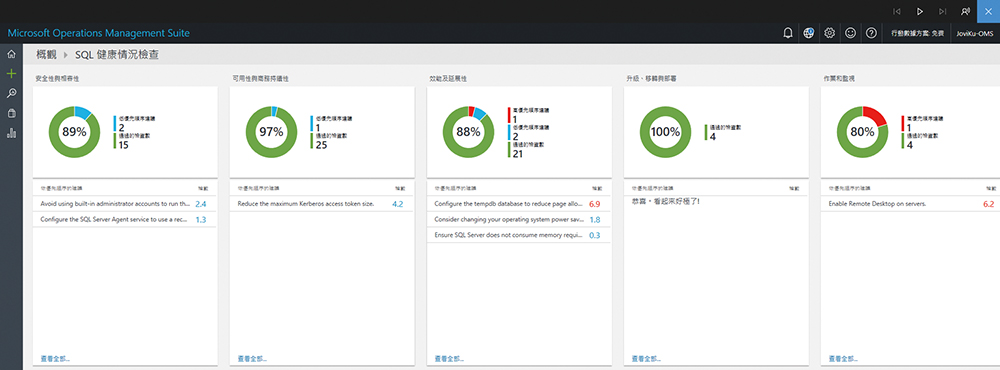1000x370 pixels.
Task: Click the green legend count 15
Action: (x=124, y=145)
